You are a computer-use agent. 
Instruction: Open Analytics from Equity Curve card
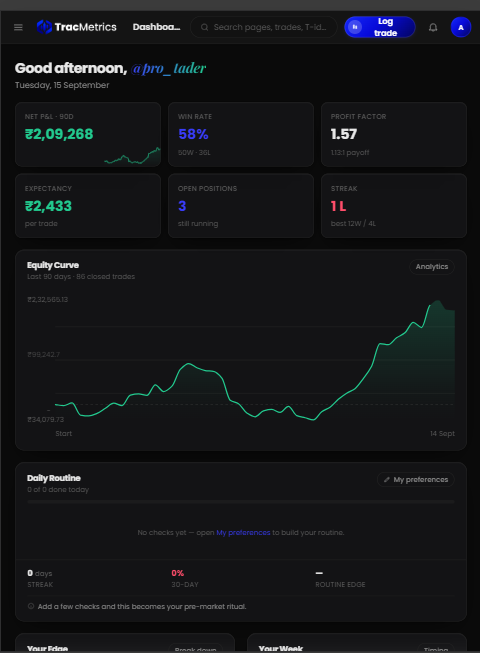[432, 267]
